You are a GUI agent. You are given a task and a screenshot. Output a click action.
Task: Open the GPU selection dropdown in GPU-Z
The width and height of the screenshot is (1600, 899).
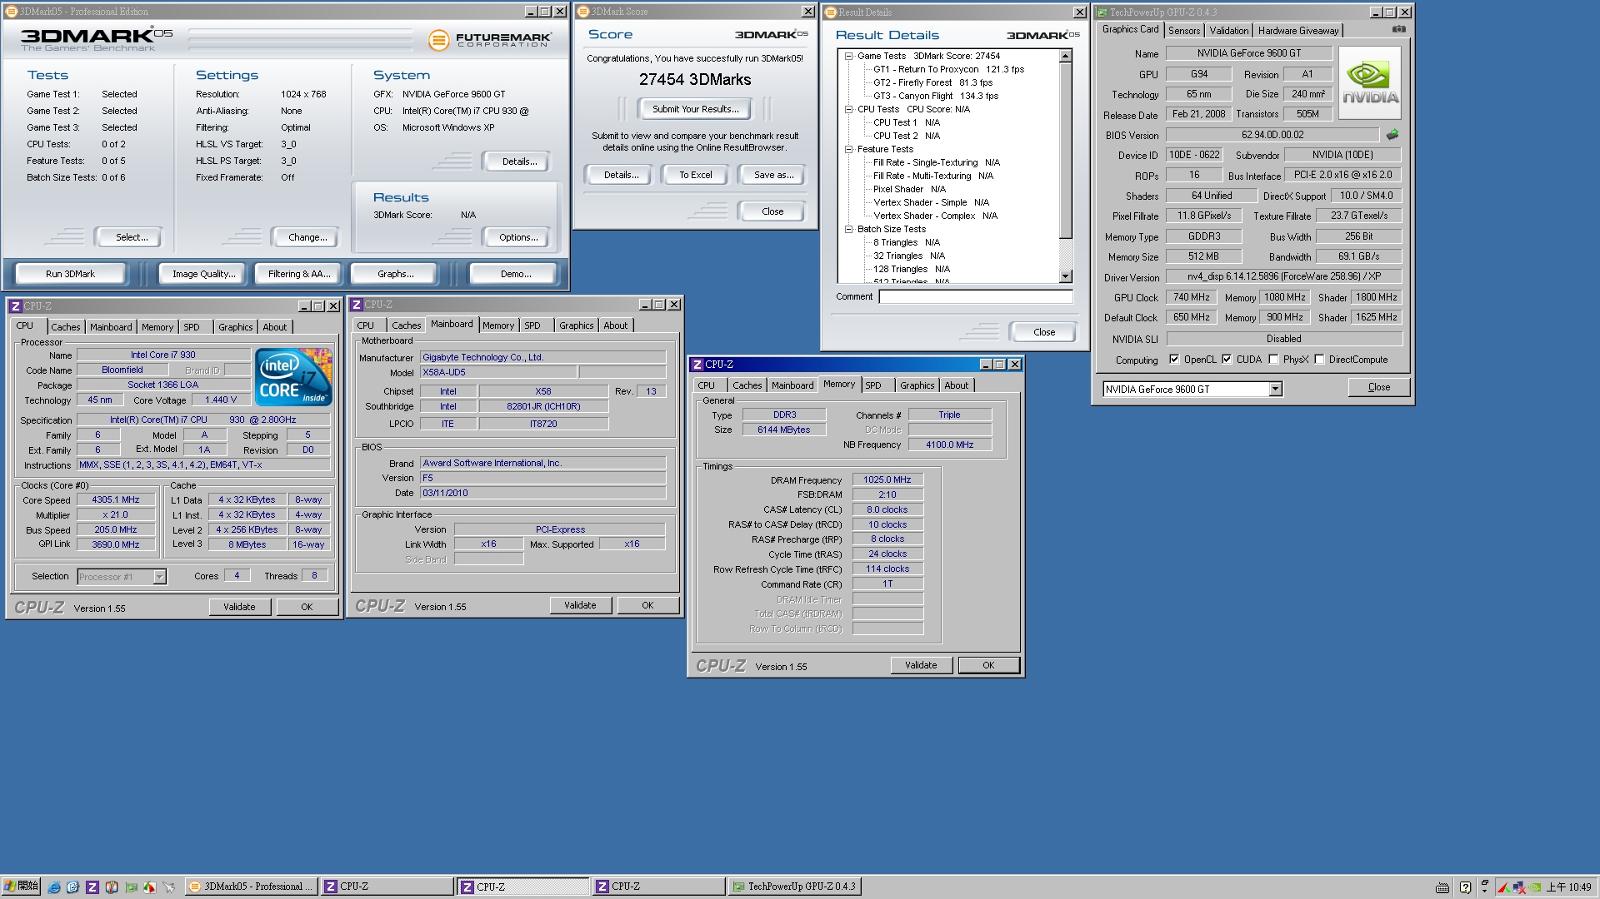pyautogui.click(x=1275, y=389)
